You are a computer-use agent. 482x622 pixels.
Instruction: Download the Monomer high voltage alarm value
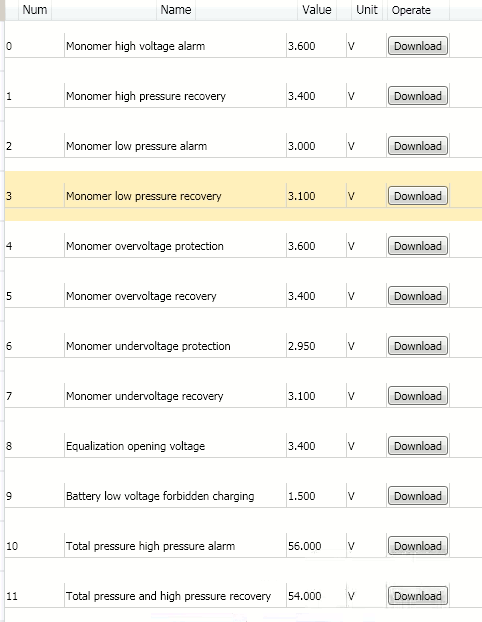[418, 46]
